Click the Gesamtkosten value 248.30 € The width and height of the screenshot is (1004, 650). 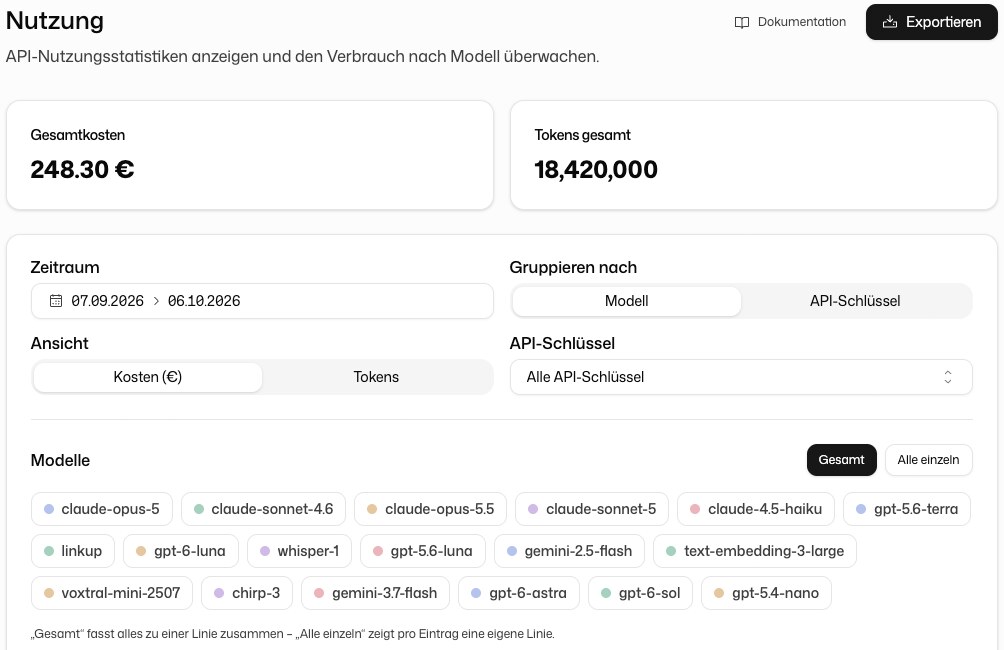83,170
